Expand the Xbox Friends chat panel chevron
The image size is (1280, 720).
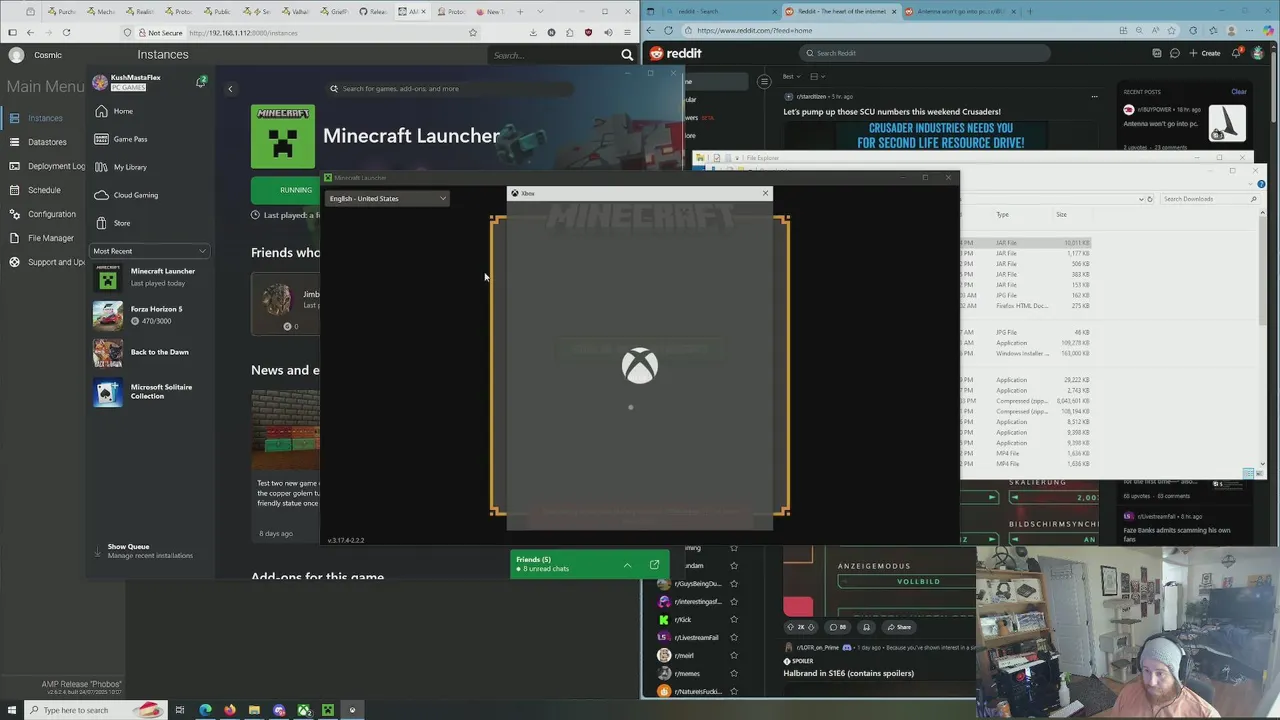click(627, 565)
